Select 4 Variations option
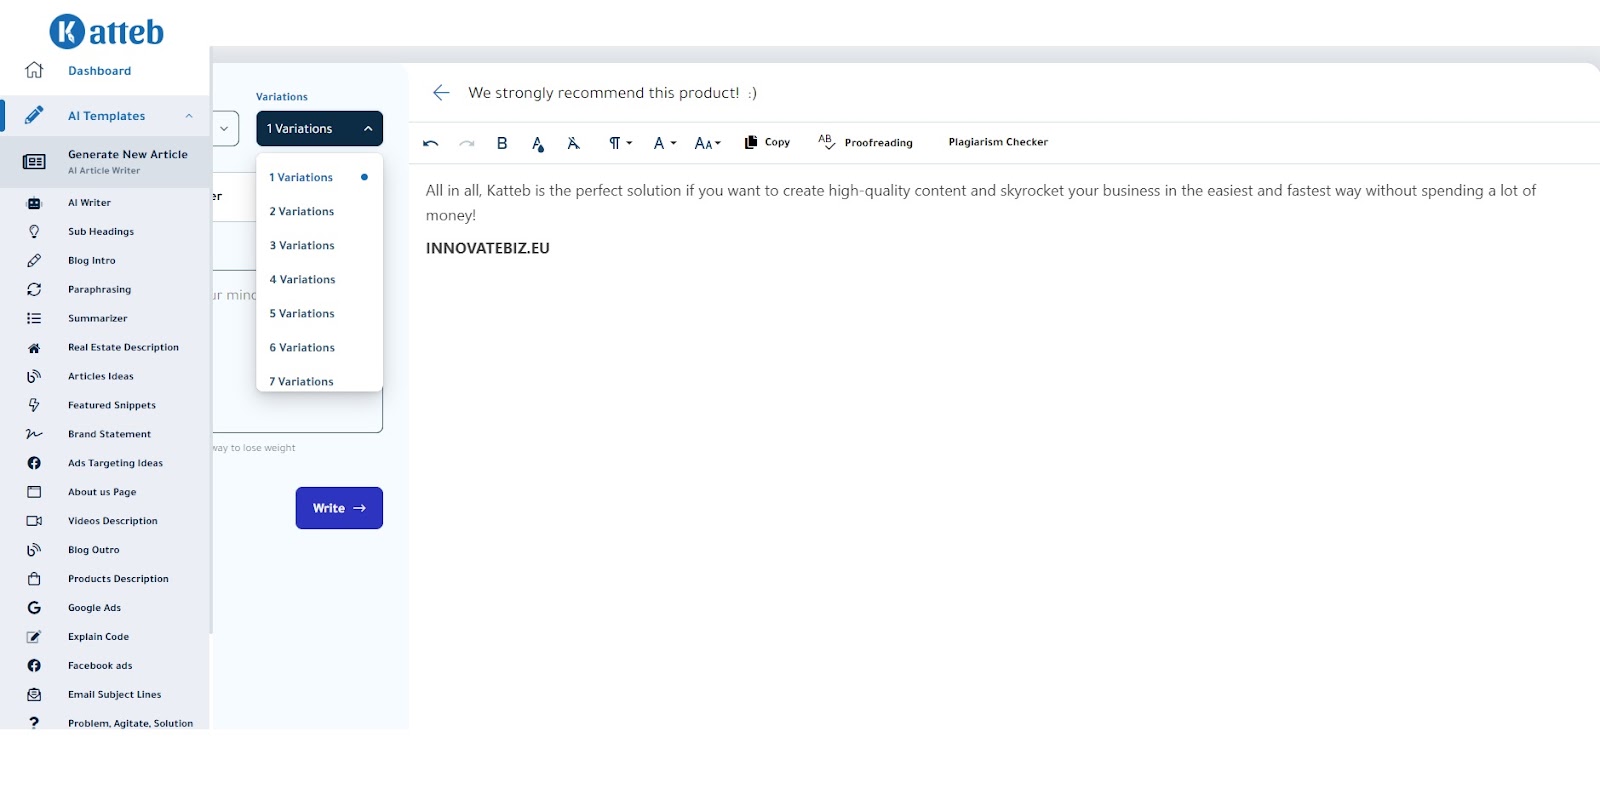This screenshot has height=794, width=1600. [319, 280]
